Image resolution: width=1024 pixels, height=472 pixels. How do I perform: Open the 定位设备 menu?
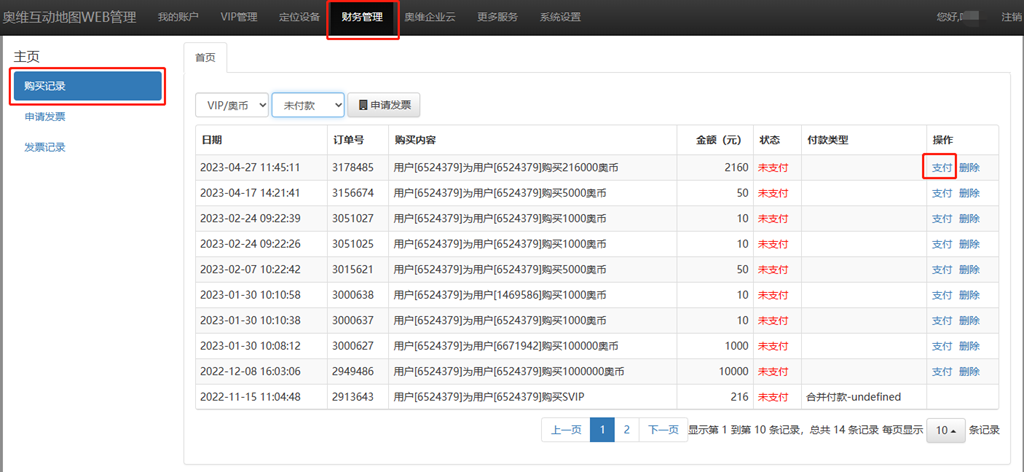click(299, 17)
